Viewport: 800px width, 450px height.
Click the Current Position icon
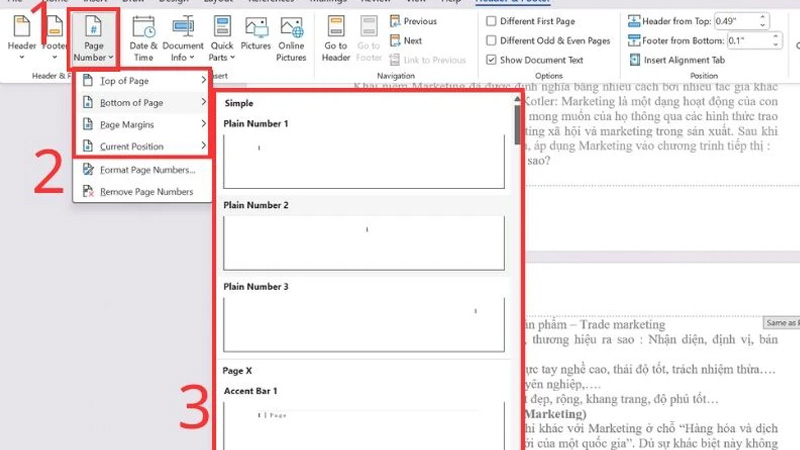click(88, 146)
